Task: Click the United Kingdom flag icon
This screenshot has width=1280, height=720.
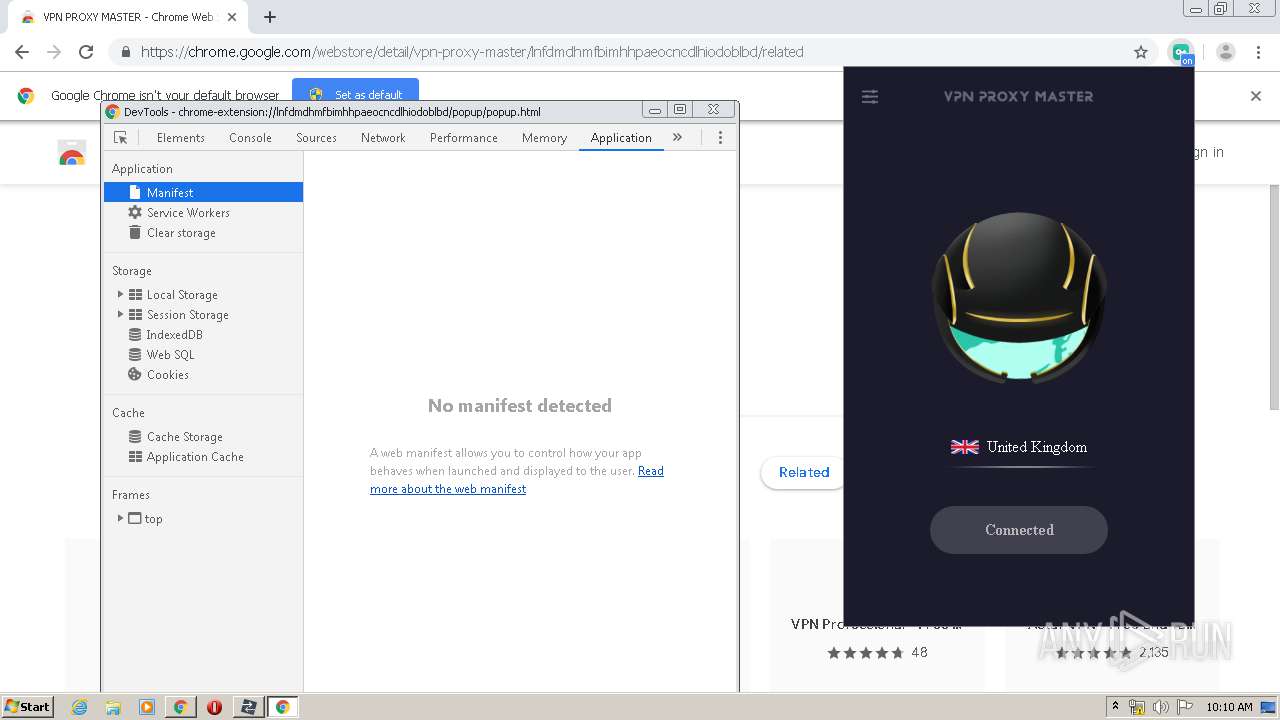Action: pyautogui.click(x=965, y=447)
